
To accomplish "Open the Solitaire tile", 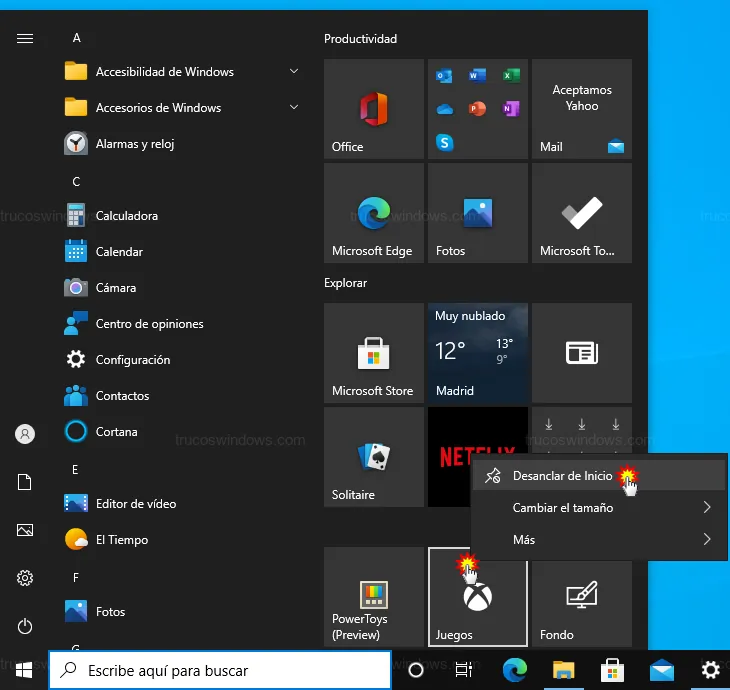I will tap(373, 457).
